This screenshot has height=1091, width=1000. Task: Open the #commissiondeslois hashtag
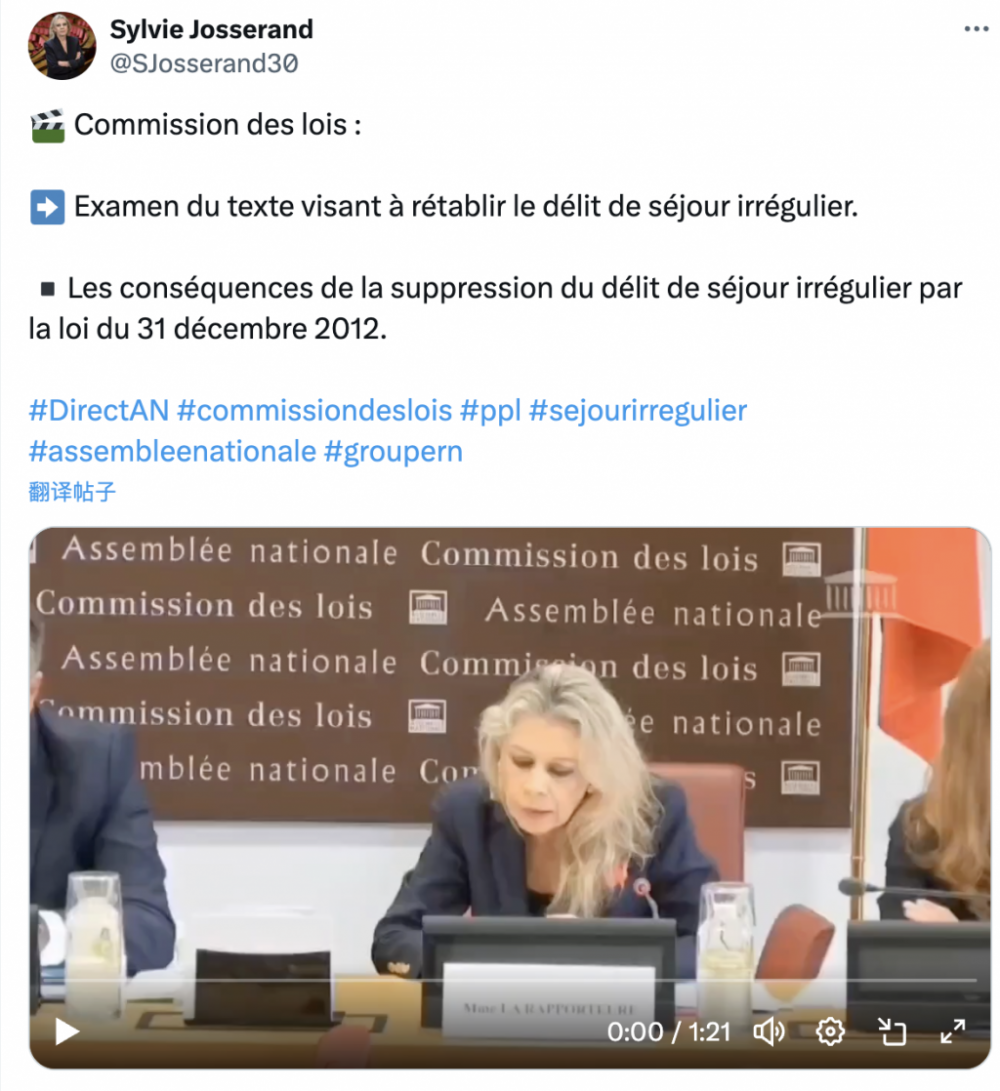click(315, 411)
